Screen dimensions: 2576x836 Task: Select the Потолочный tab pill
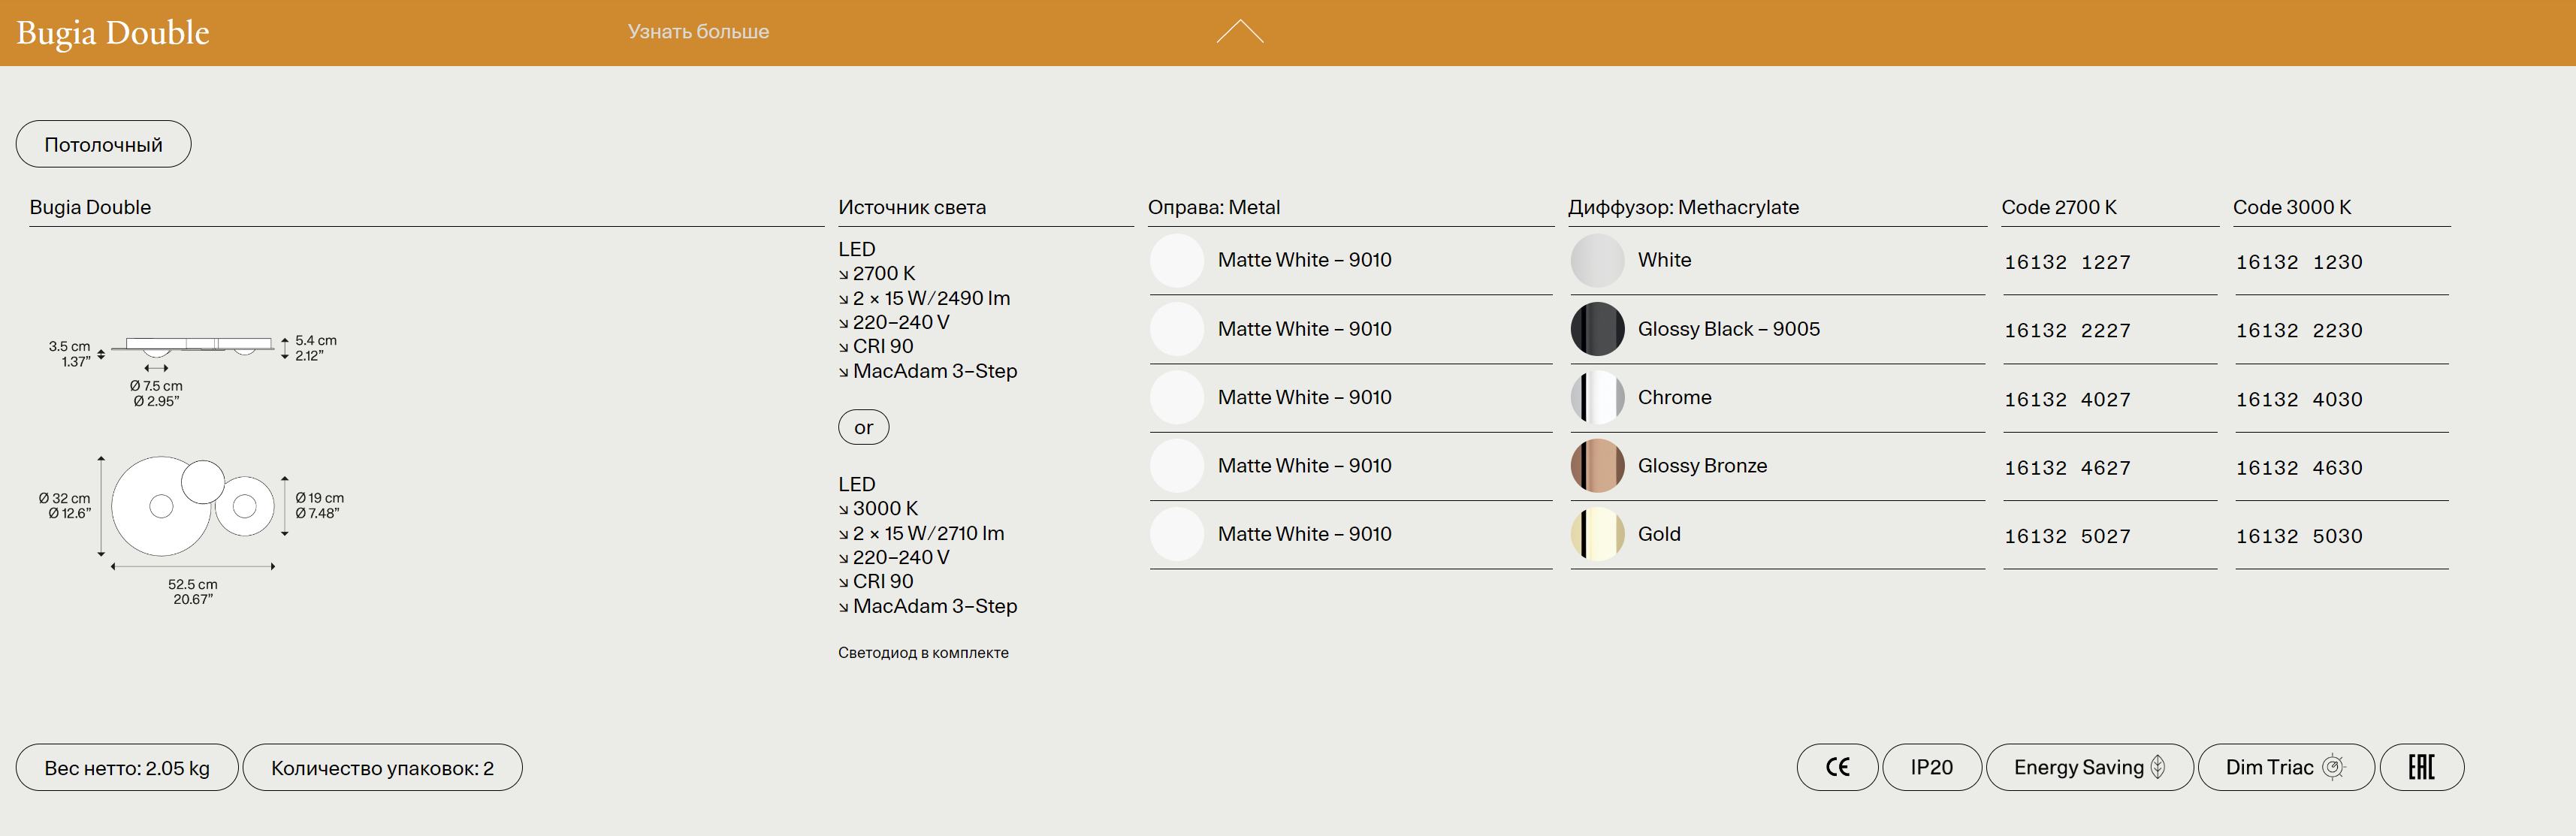coord(103,144)
